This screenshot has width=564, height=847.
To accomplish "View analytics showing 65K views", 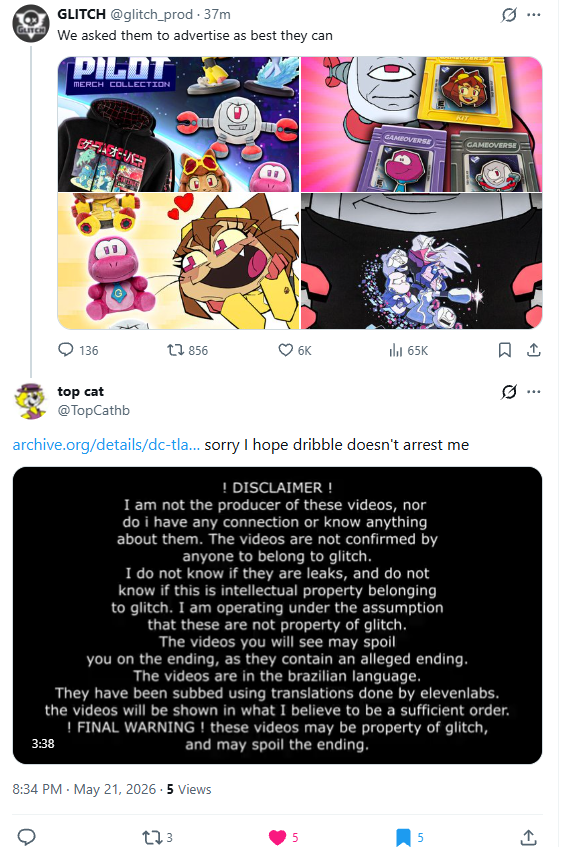I will click(408, 351).
